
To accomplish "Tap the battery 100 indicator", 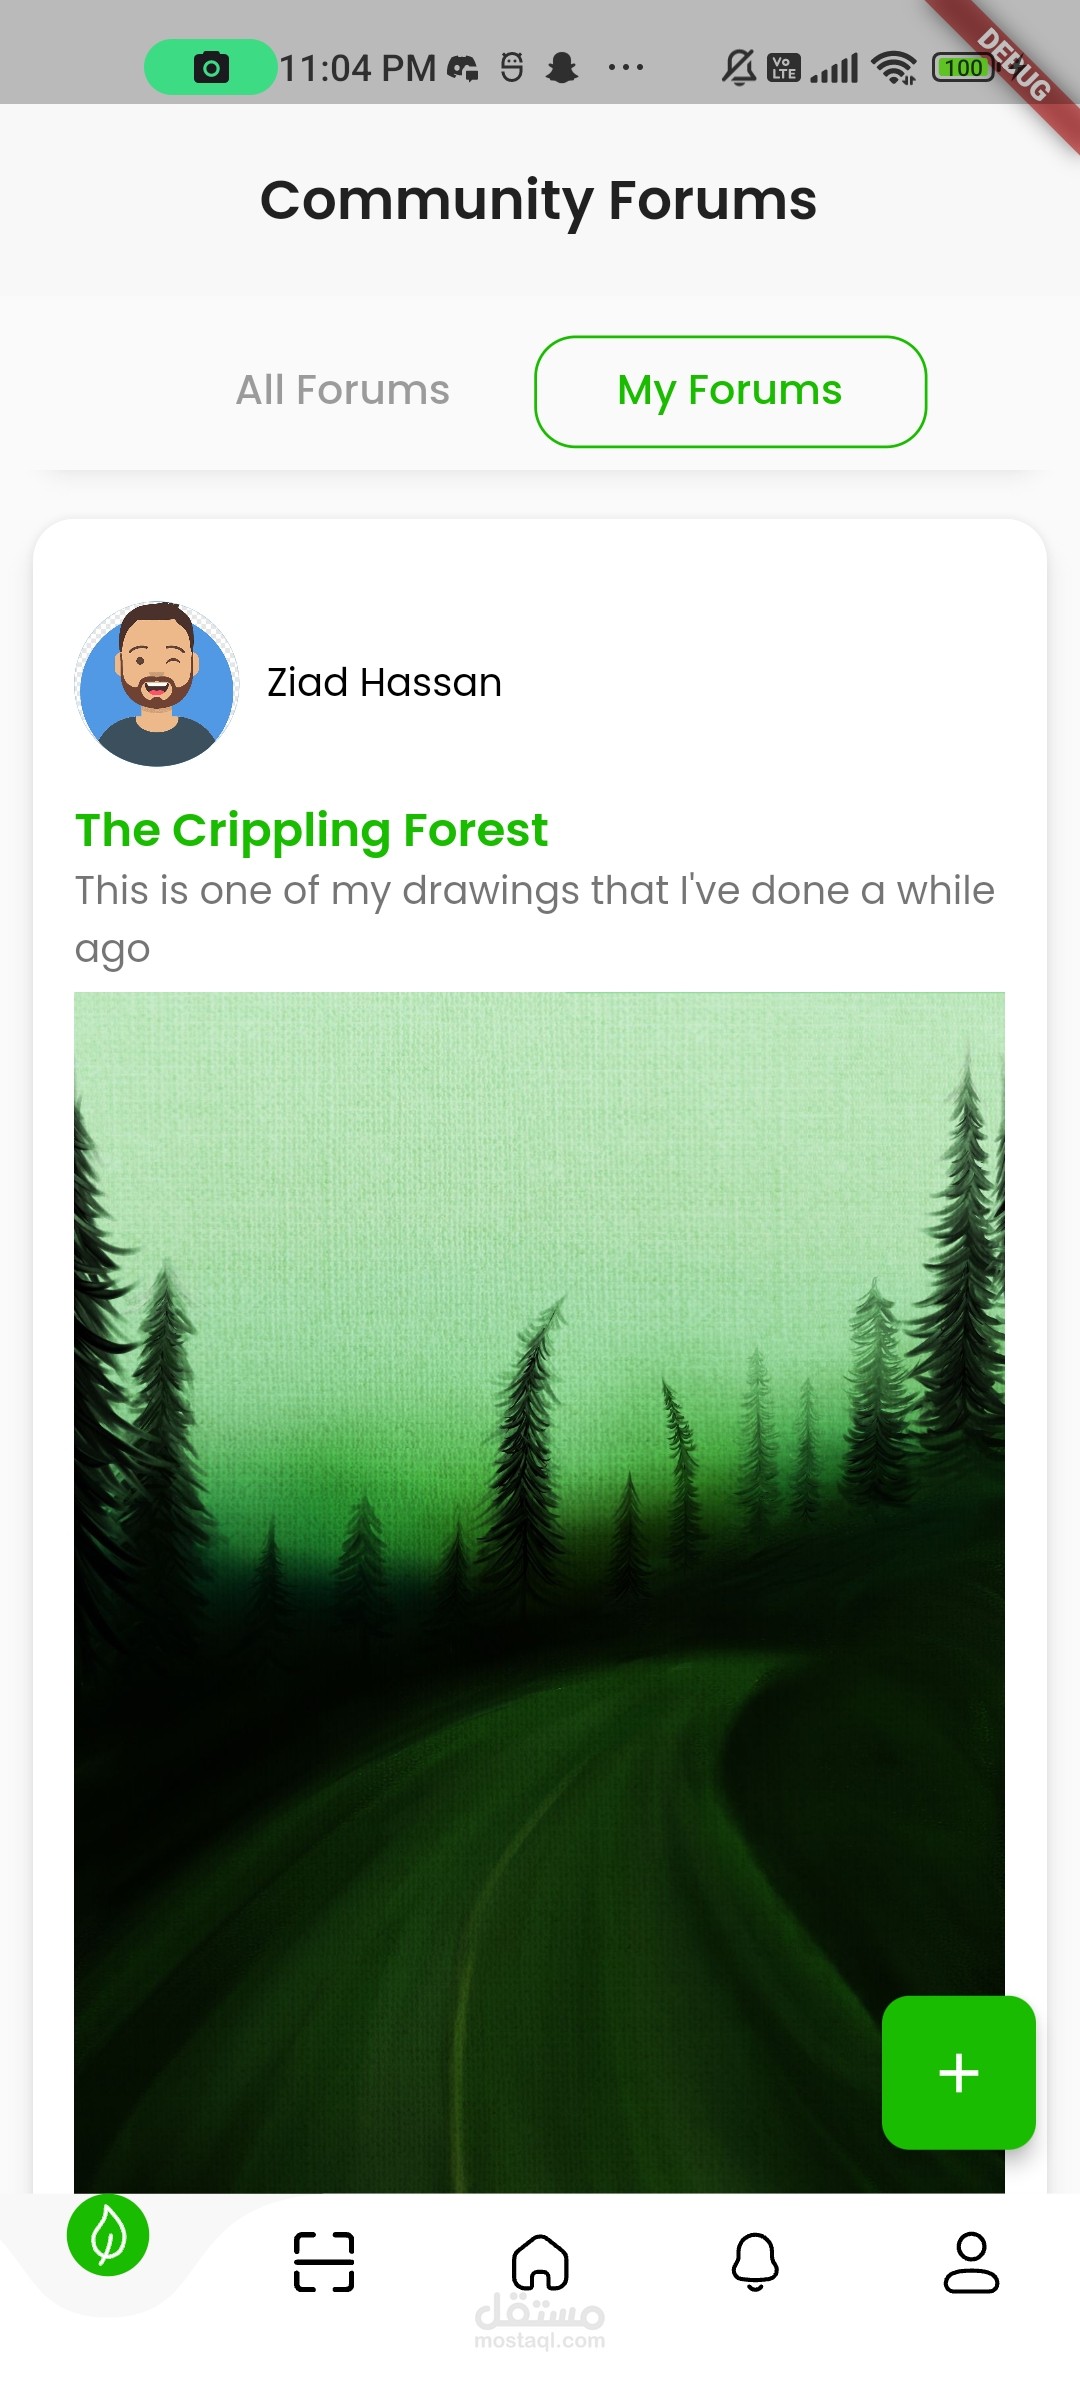I will coord(962,68).
